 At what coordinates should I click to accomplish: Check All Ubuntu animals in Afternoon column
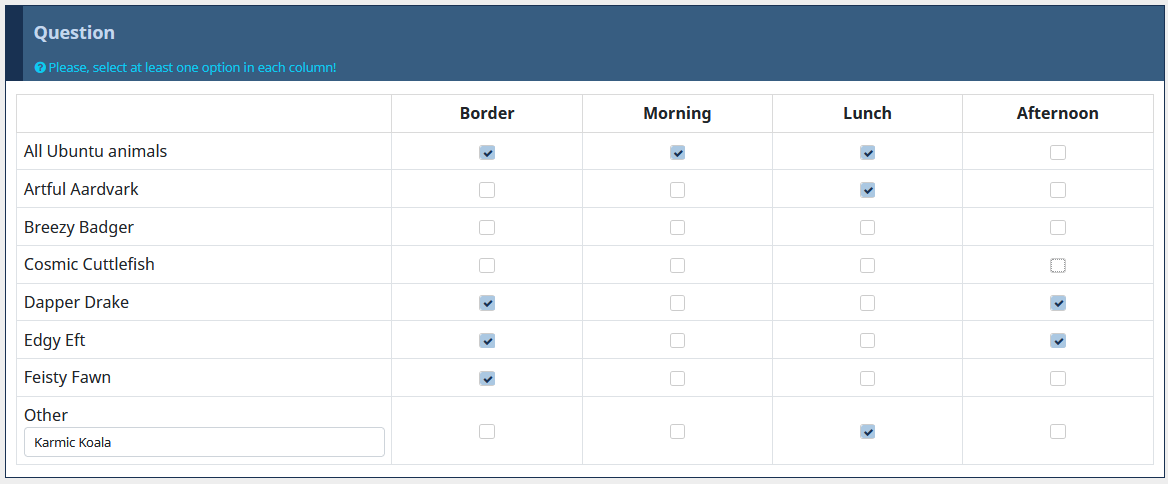pos(1058,153)
